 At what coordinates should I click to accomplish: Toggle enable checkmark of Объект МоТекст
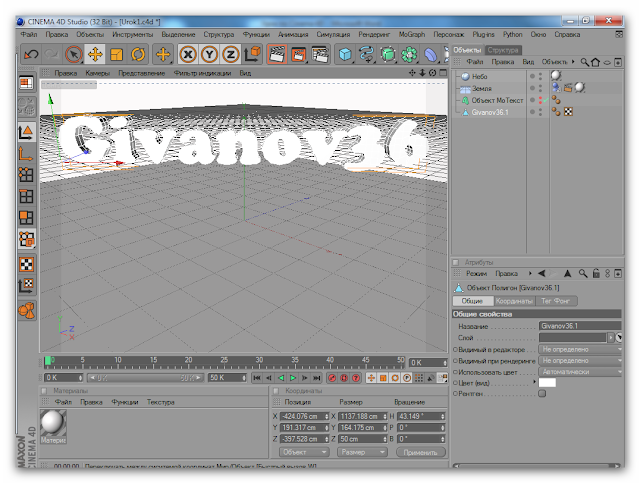545,100
